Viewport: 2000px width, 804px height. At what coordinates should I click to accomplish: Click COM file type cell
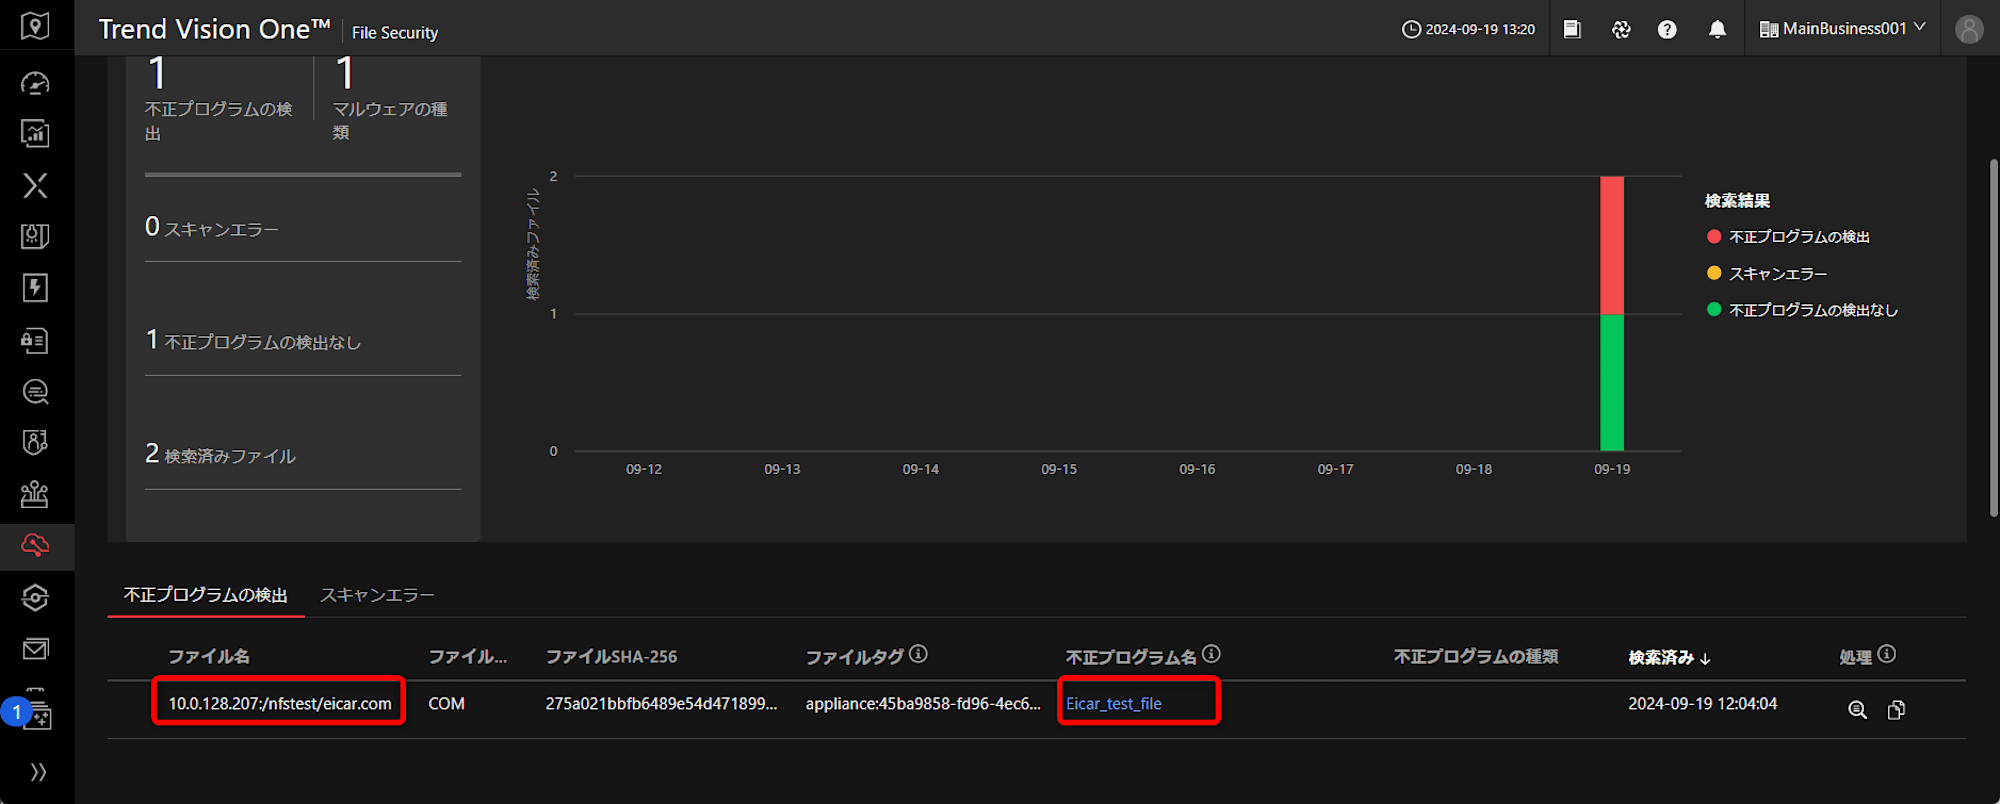[446, 703]
